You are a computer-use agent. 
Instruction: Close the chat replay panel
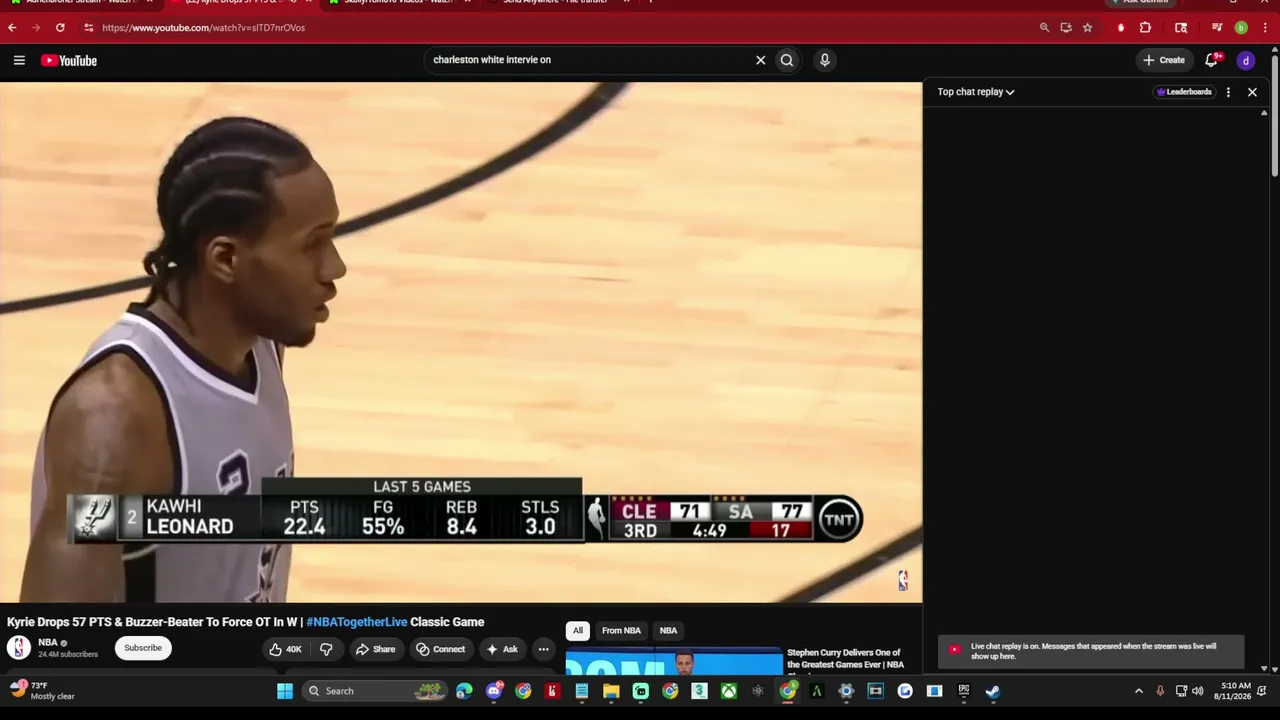coord(1252,92)
